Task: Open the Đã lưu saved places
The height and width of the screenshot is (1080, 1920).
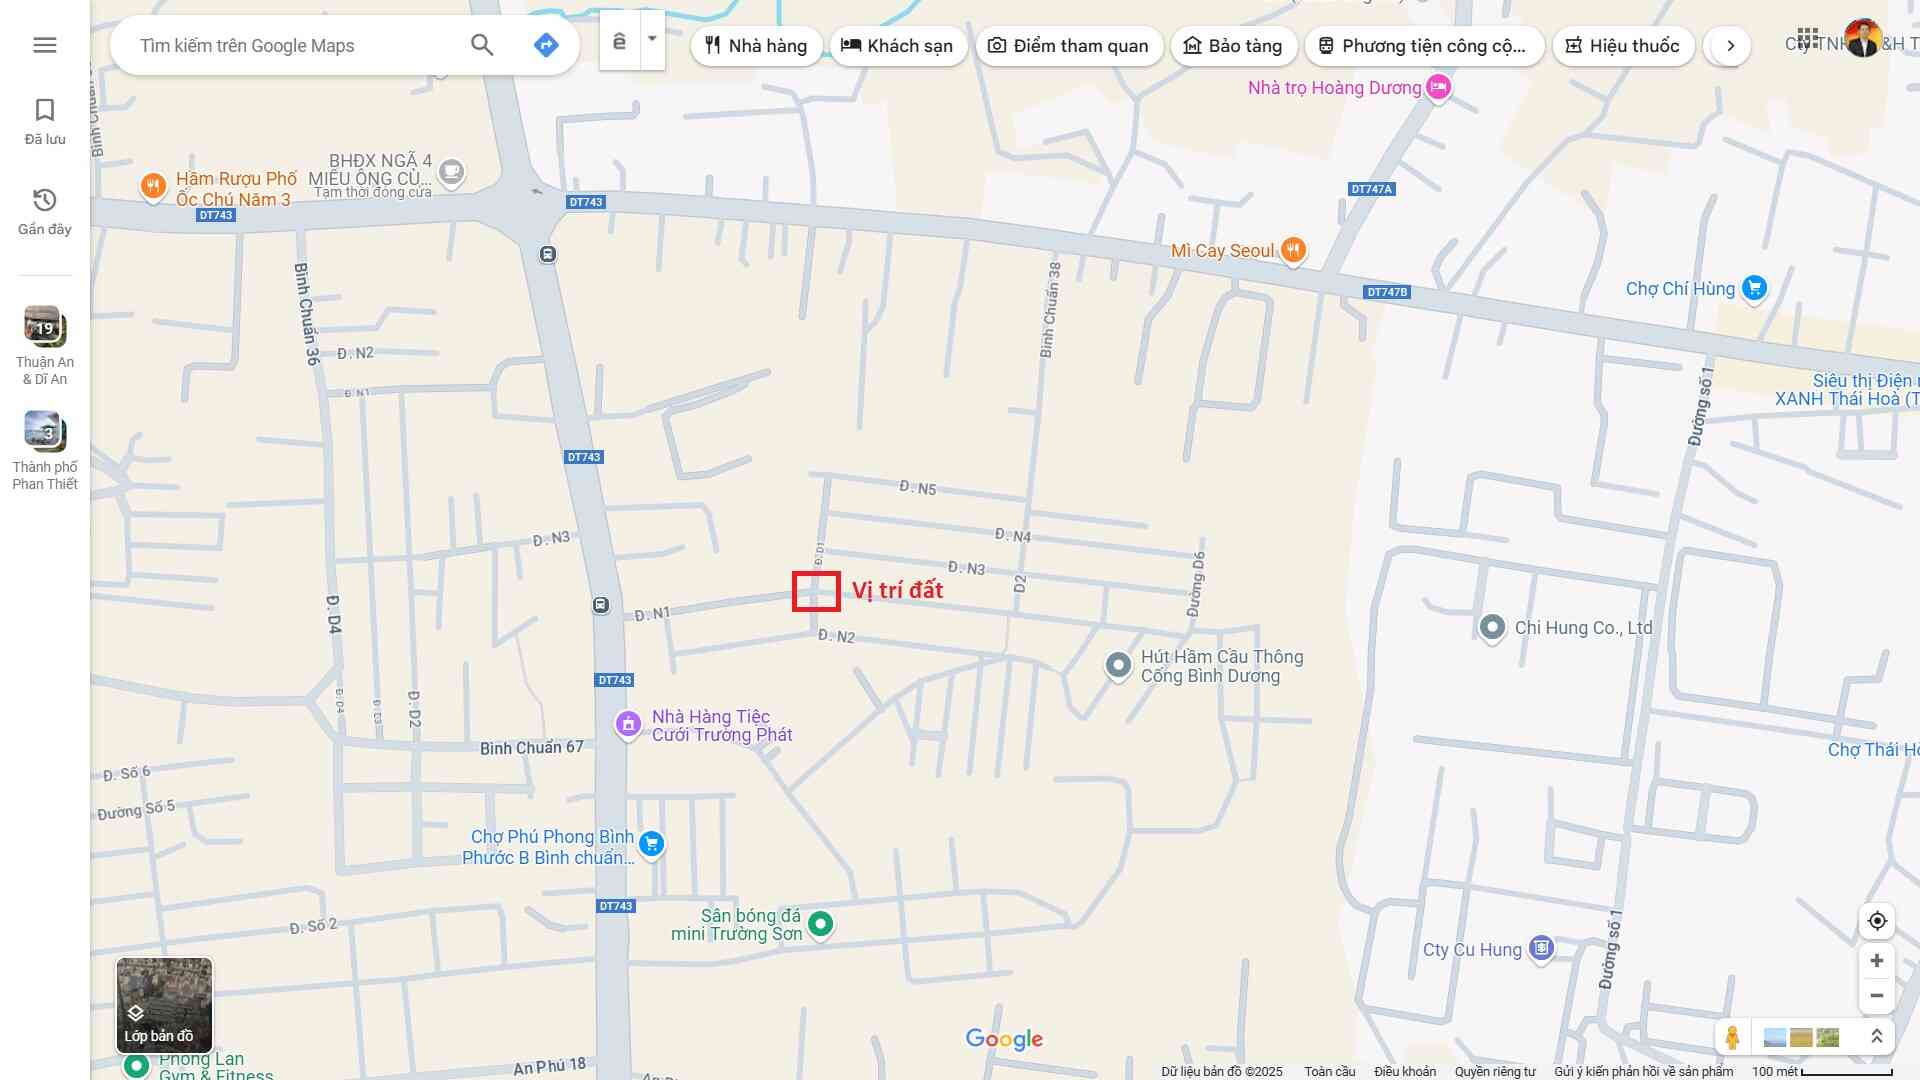Action: (45, 121)
